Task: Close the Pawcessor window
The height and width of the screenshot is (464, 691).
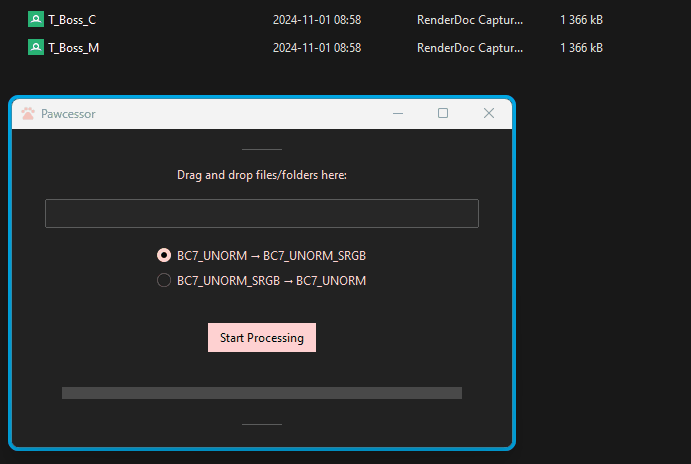Action: 489,114
